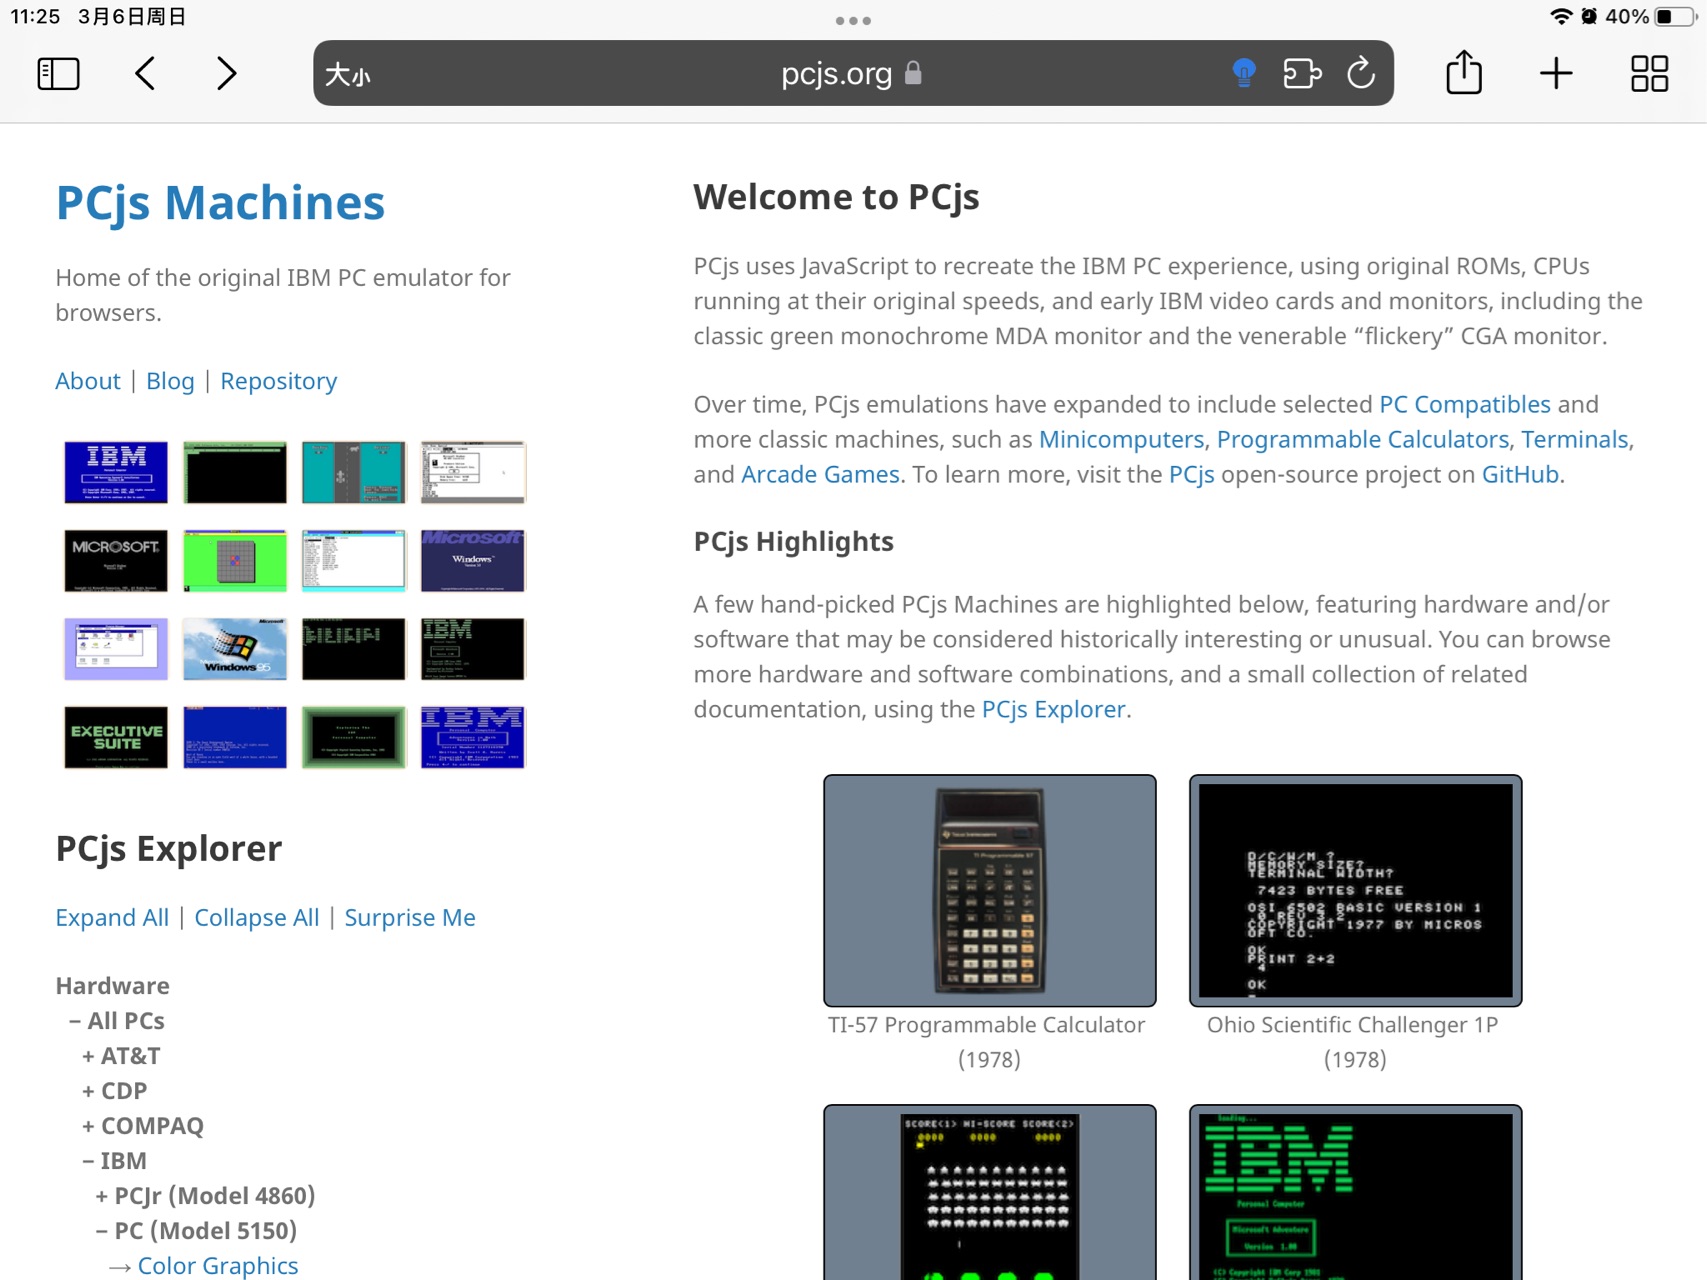1707x1280 pixels.
Task: Expand the CDP tree node
Action: click(x=114, y=1091)
